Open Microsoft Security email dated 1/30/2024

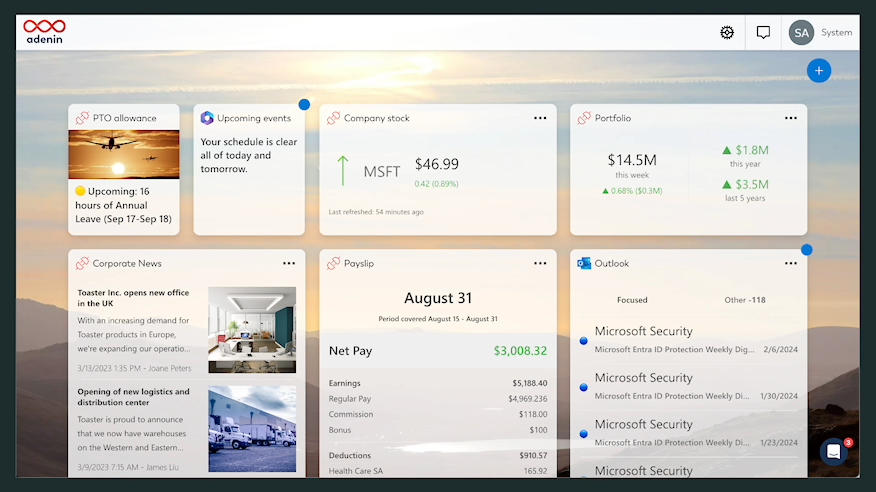[x=691, y=386]
